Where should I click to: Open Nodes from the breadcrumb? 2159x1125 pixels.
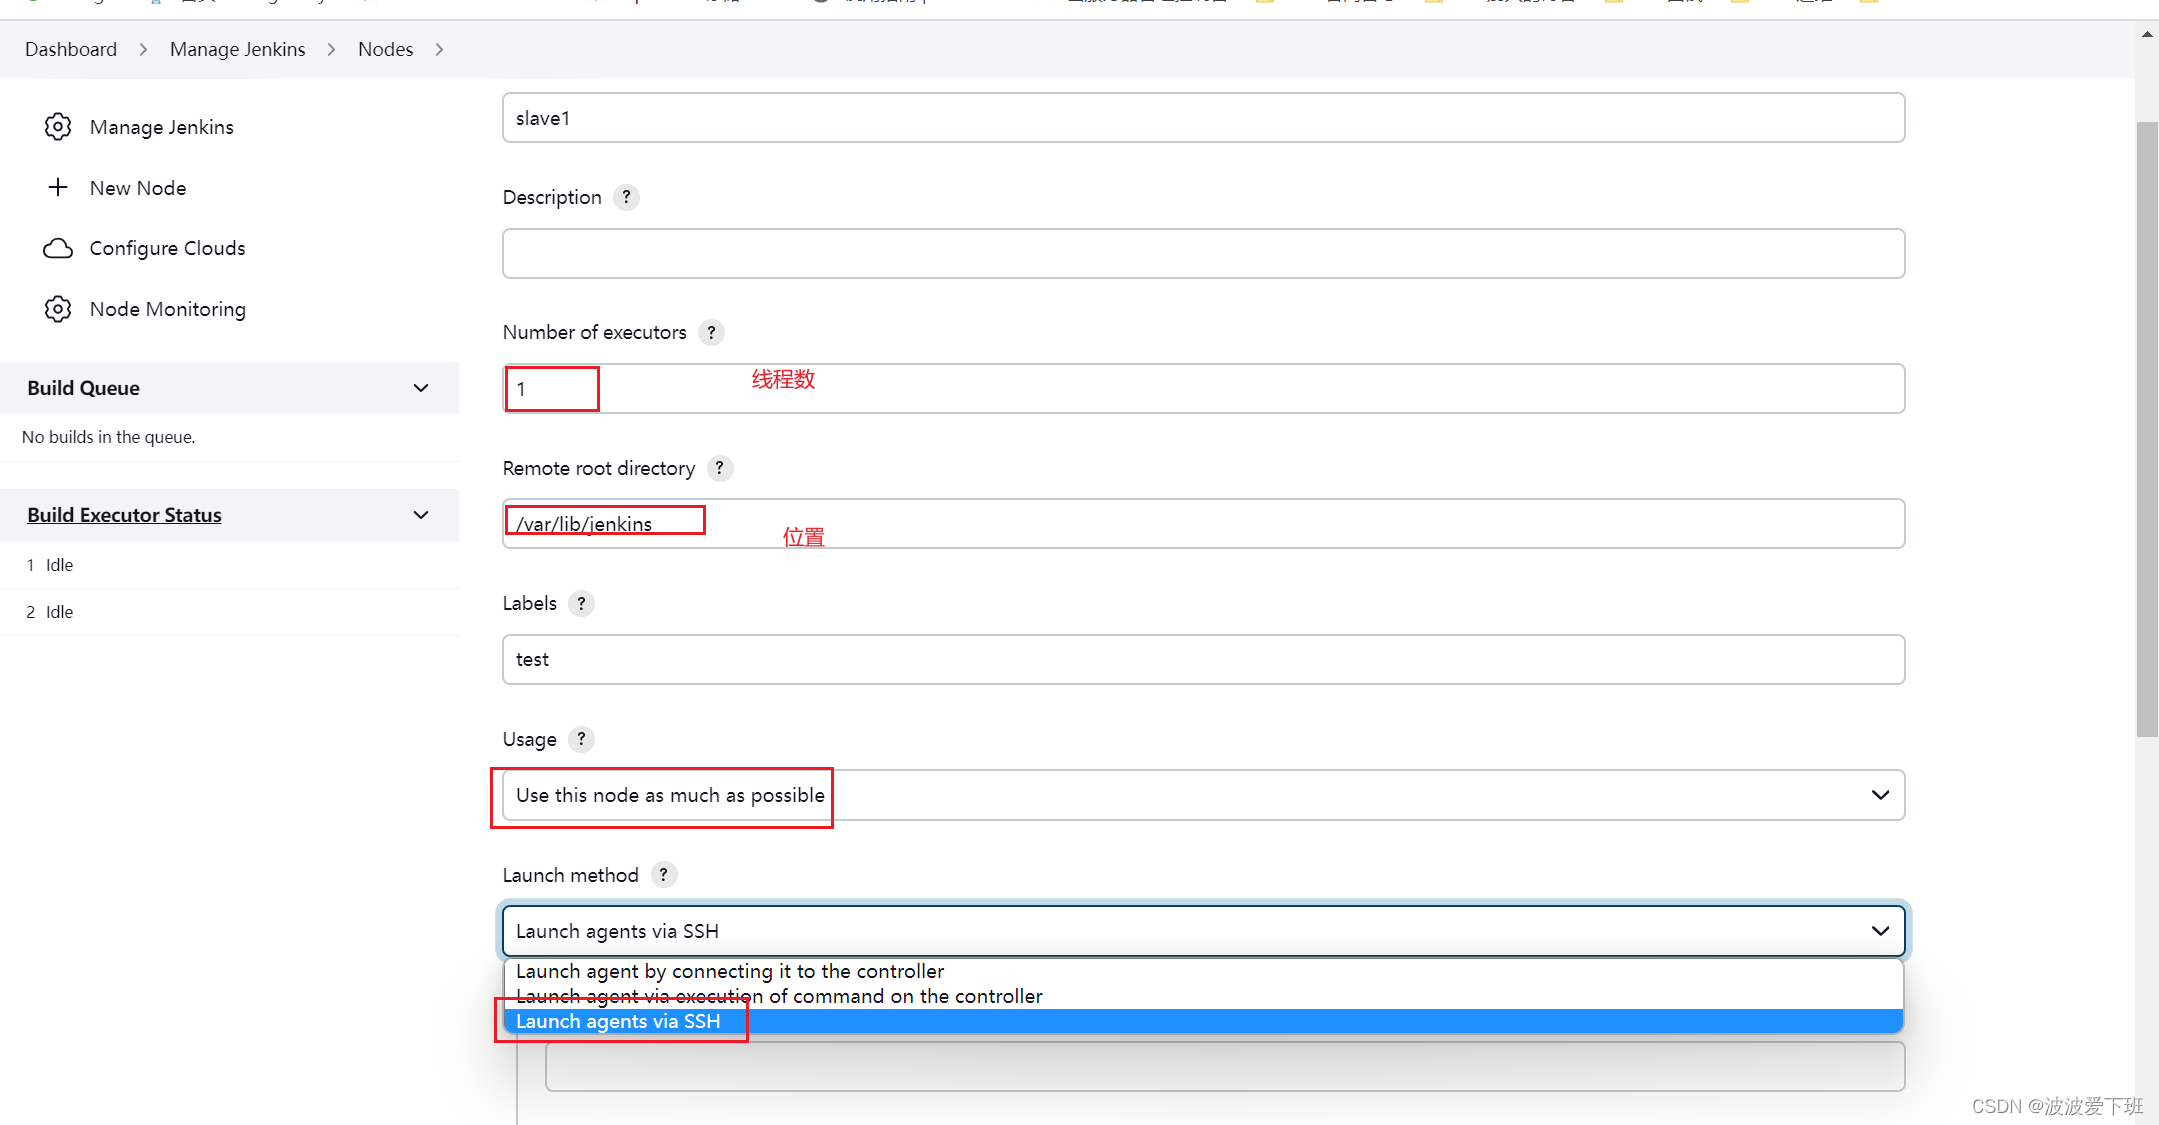pyautogui.click(x=385, y=48)
